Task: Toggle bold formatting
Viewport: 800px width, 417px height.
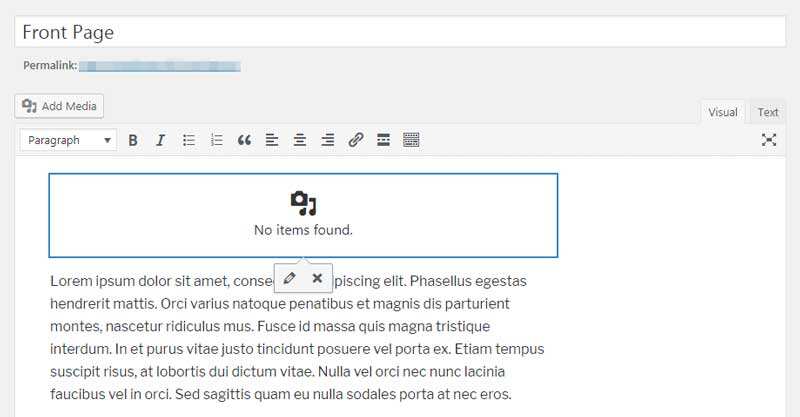Action: point(133,140)
